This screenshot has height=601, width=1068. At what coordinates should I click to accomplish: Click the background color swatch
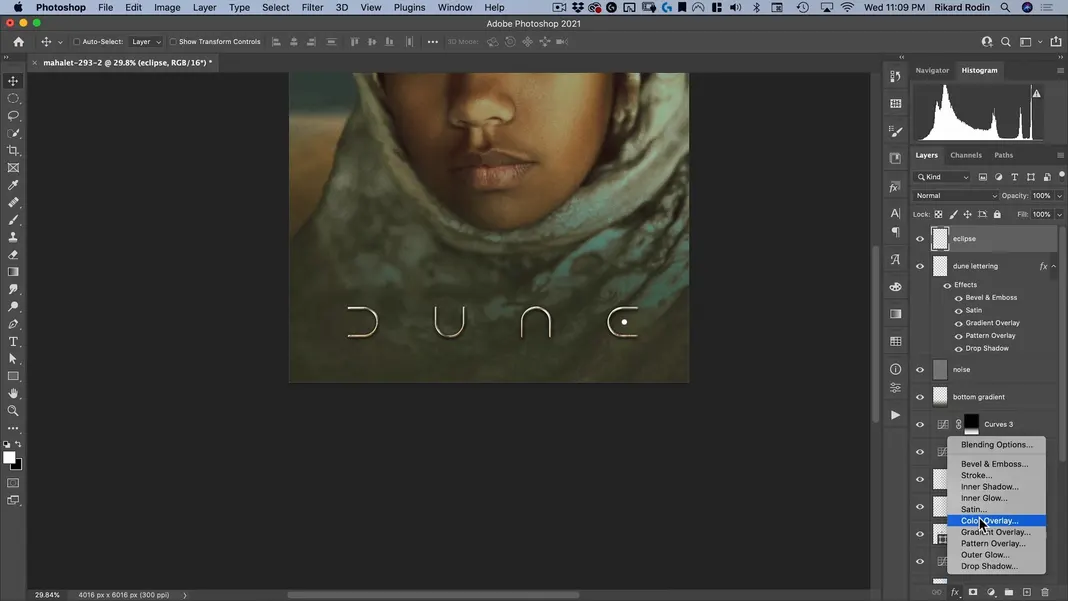coord(18,465)
